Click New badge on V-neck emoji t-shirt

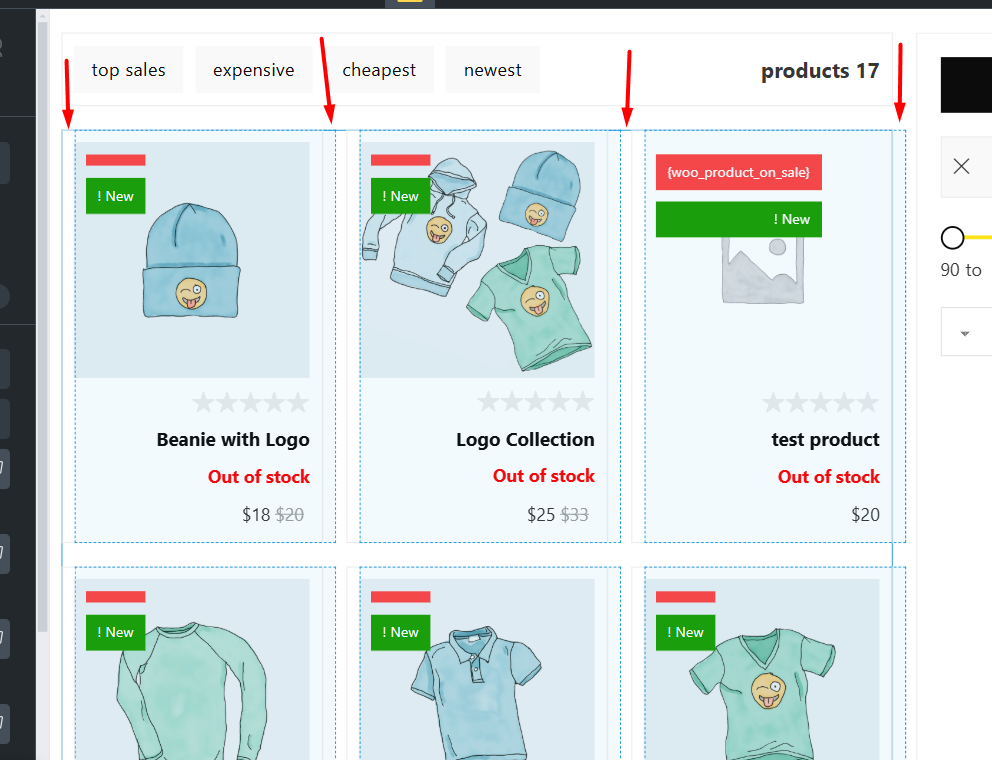[x=686, y=633]
